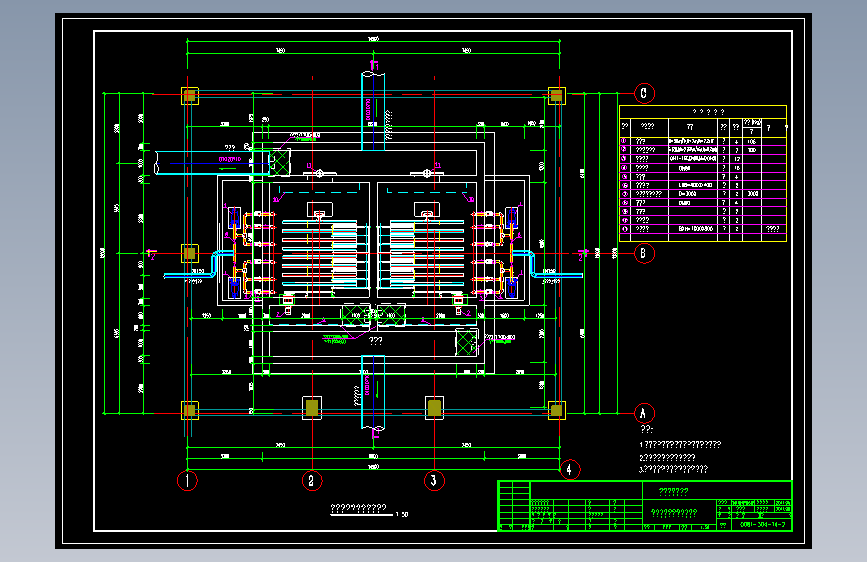Click grid axis bubble 4
Viewport: 867px width, 562px height.
570,470
